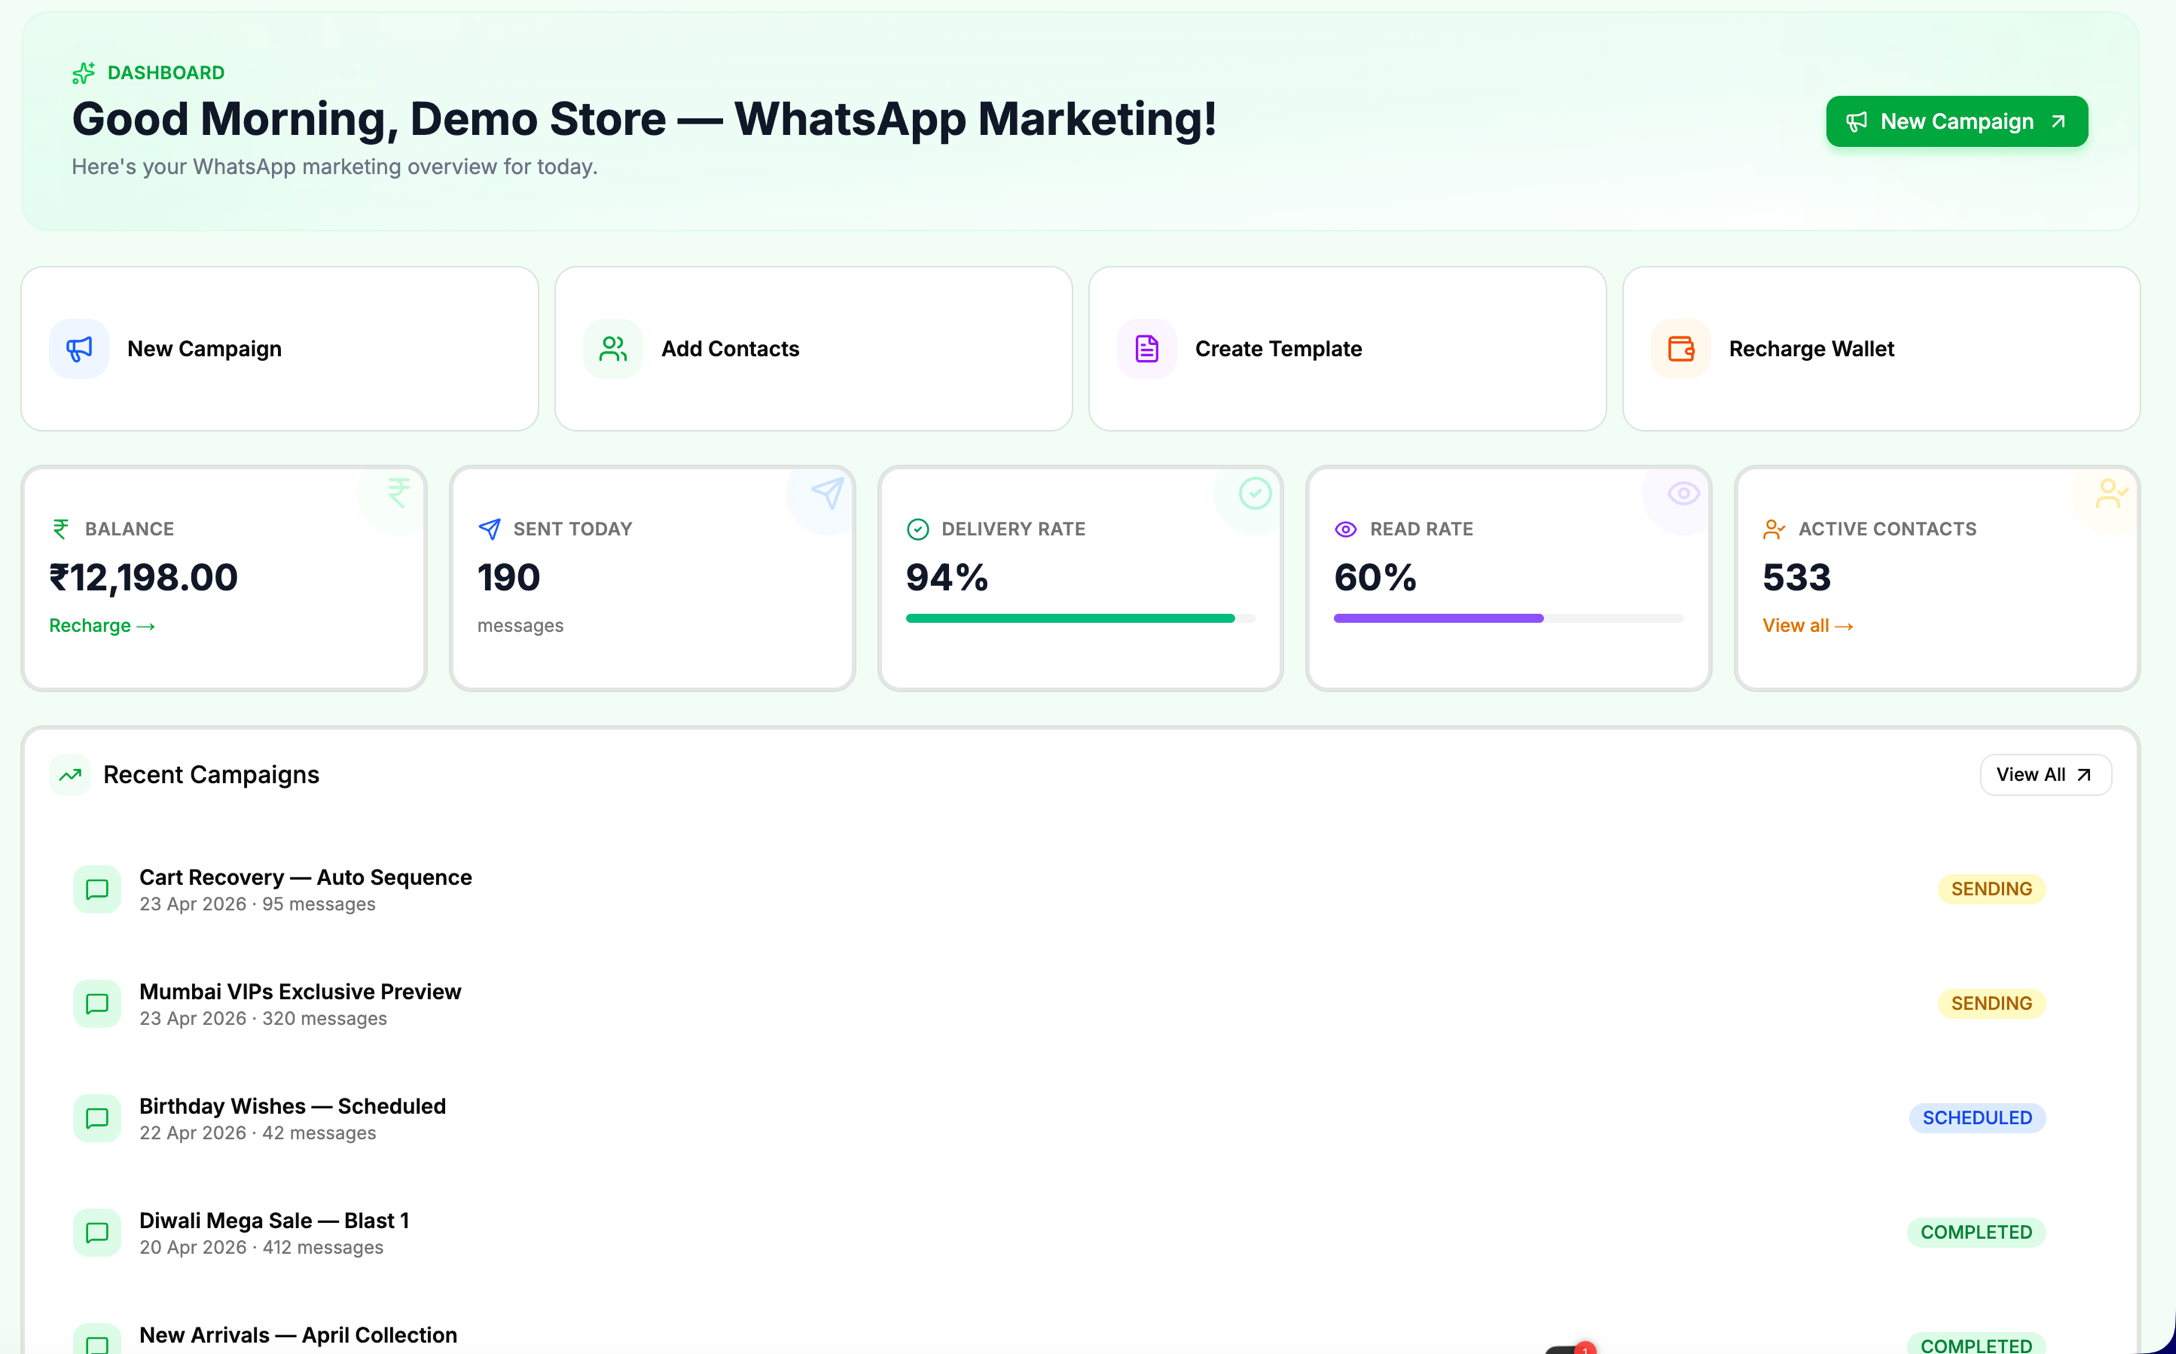Open the Cart Recovery — Auto Sequence campaign

[x=1080, y=889]
